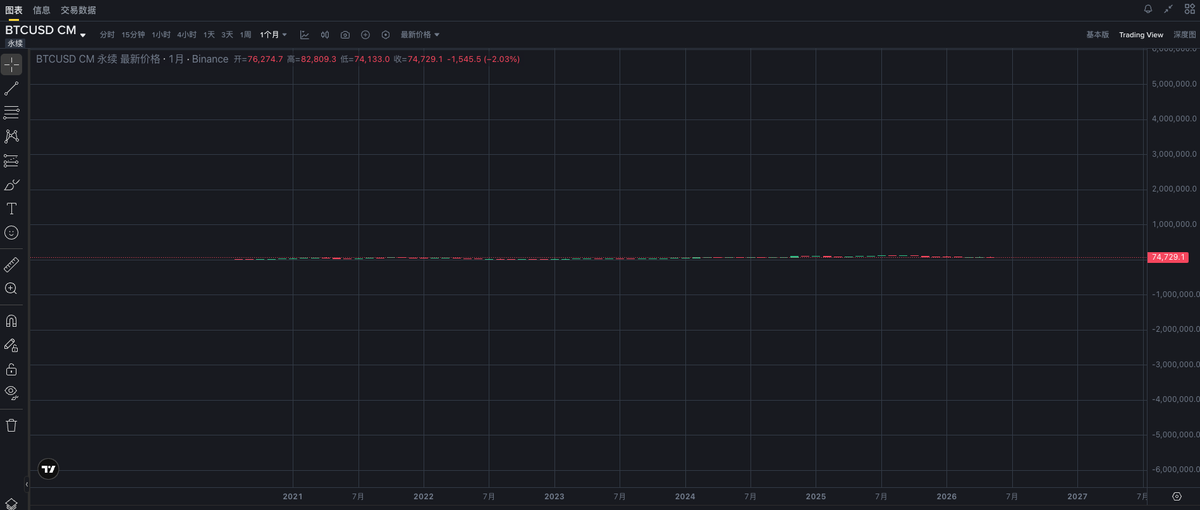Click the TradingView logo badge

[x=48, y=468]
